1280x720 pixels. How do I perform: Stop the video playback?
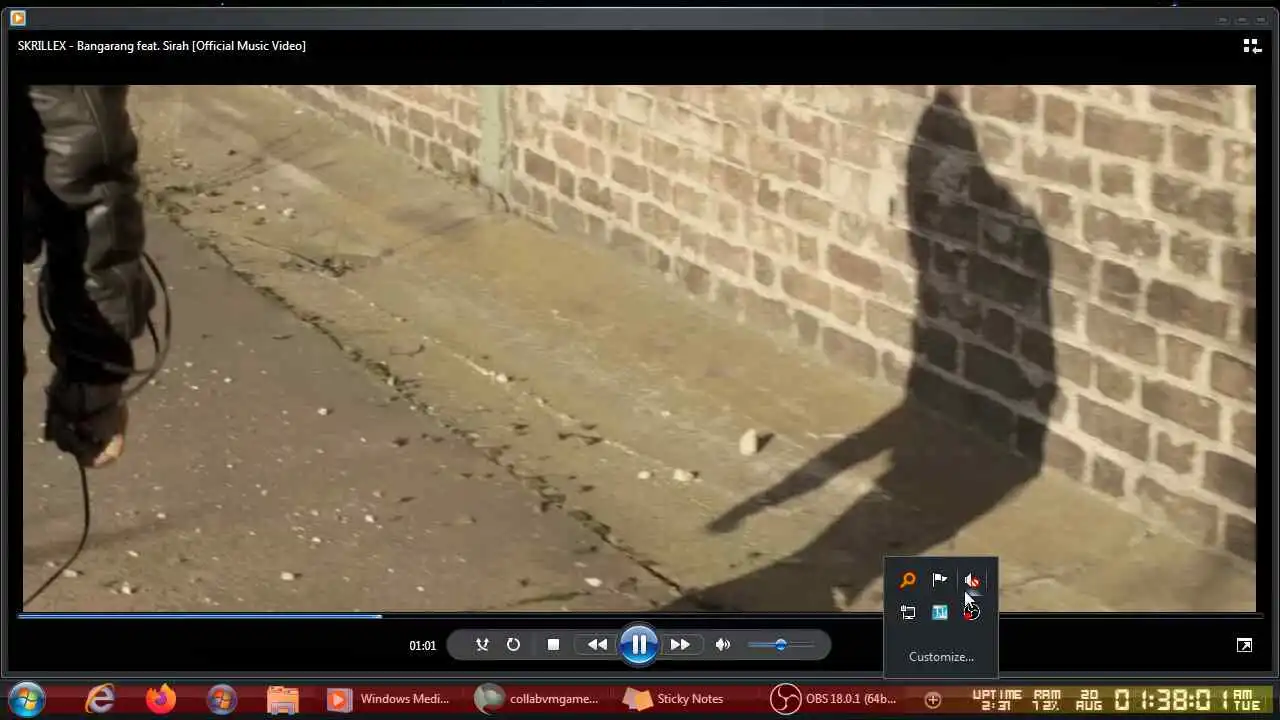coord(553,645)
